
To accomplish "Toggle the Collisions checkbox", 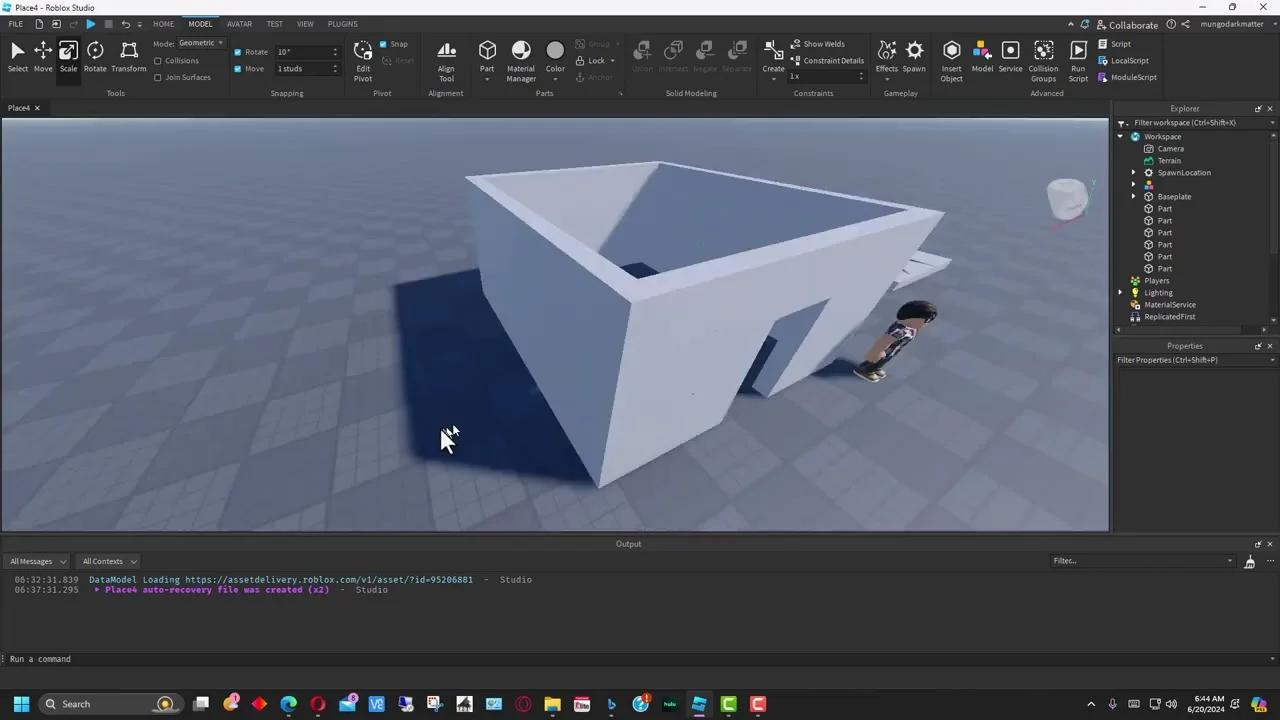I will coord(157,61).
